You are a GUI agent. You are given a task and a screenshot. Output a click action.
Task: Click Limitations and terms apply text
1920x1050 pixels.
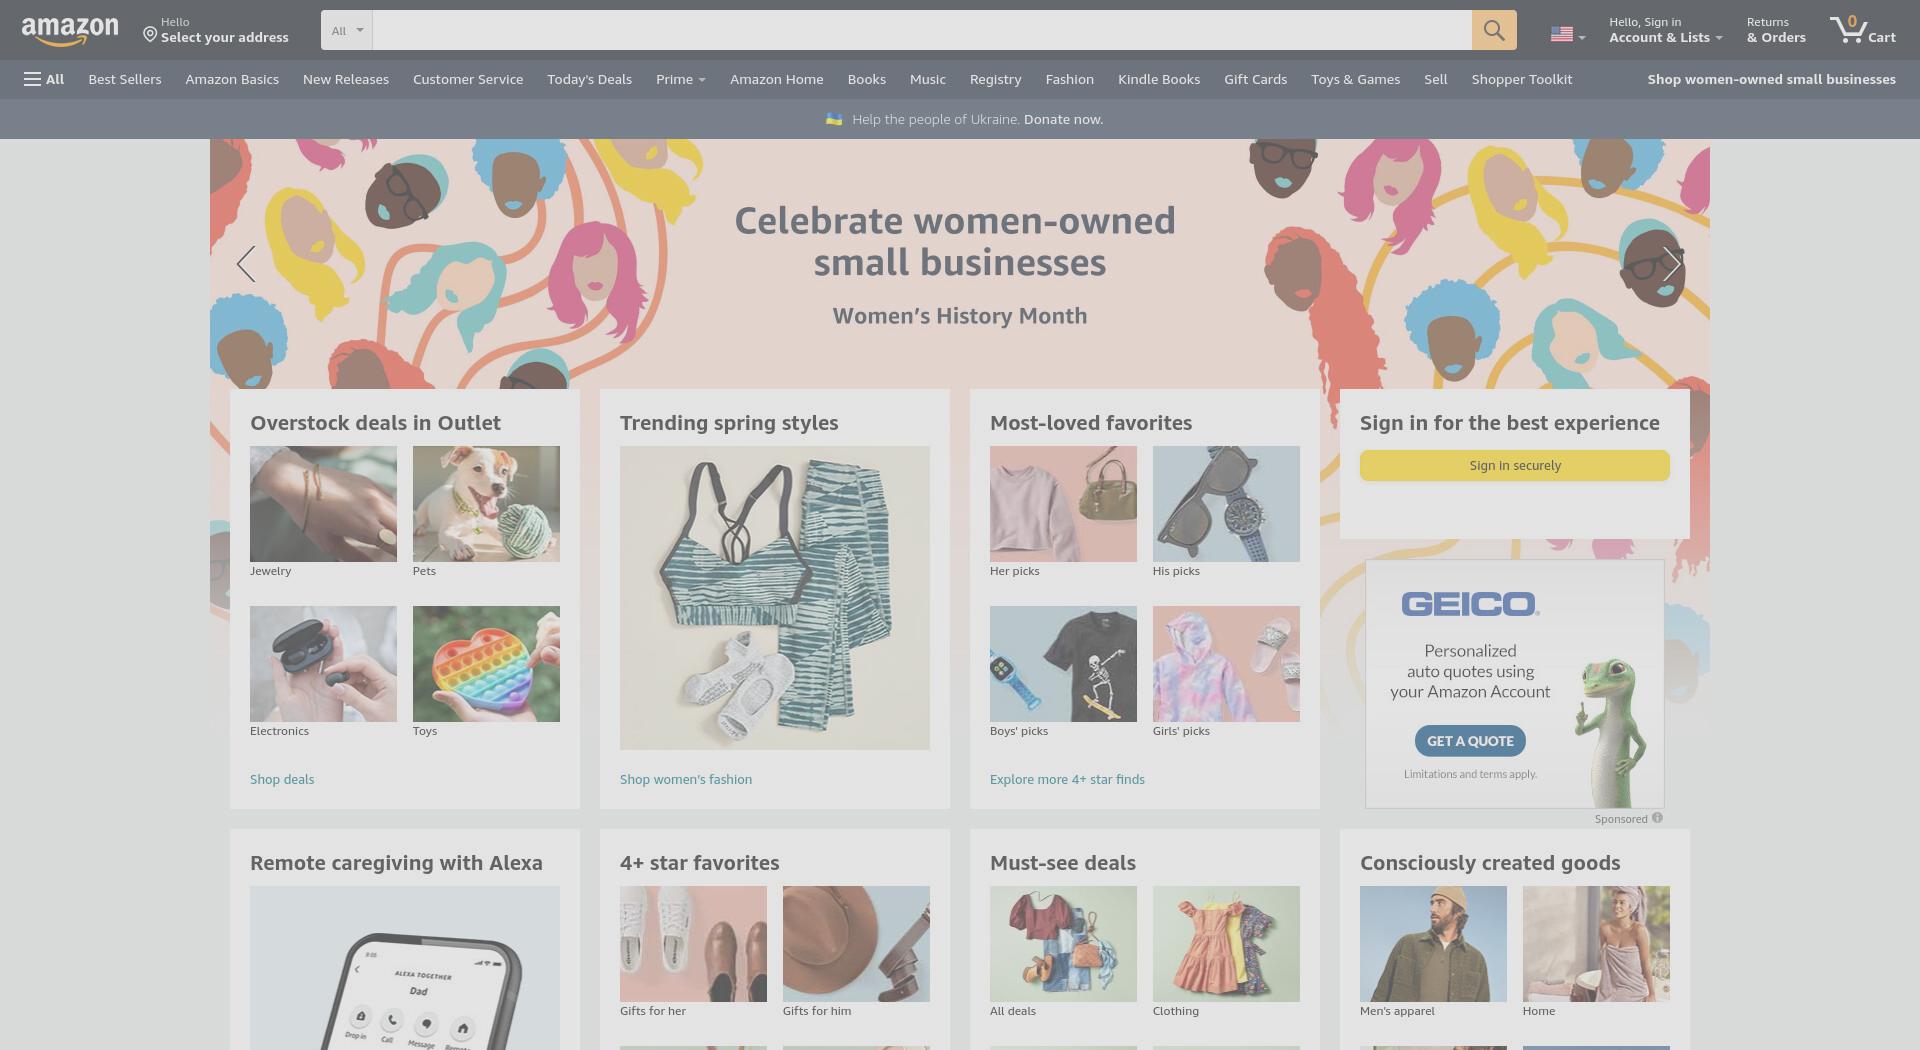point(1470,774)
